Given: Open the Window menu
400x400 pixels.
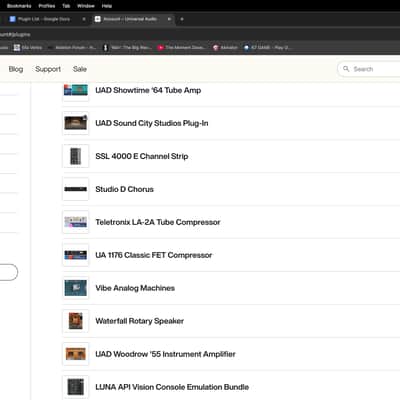Looking at the screenshot, I should pyautogui.click(x=86, y=6).
